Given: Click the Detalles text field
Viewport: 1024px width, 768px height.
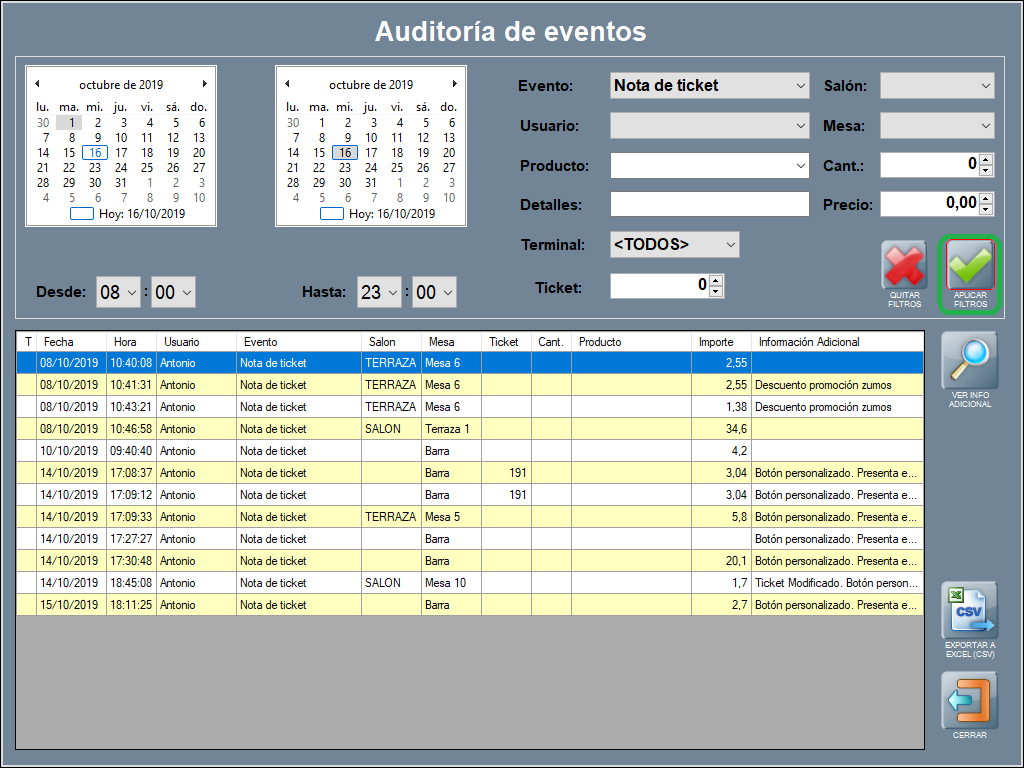Looking at the screenshot, I should click(x=709, y=205).
